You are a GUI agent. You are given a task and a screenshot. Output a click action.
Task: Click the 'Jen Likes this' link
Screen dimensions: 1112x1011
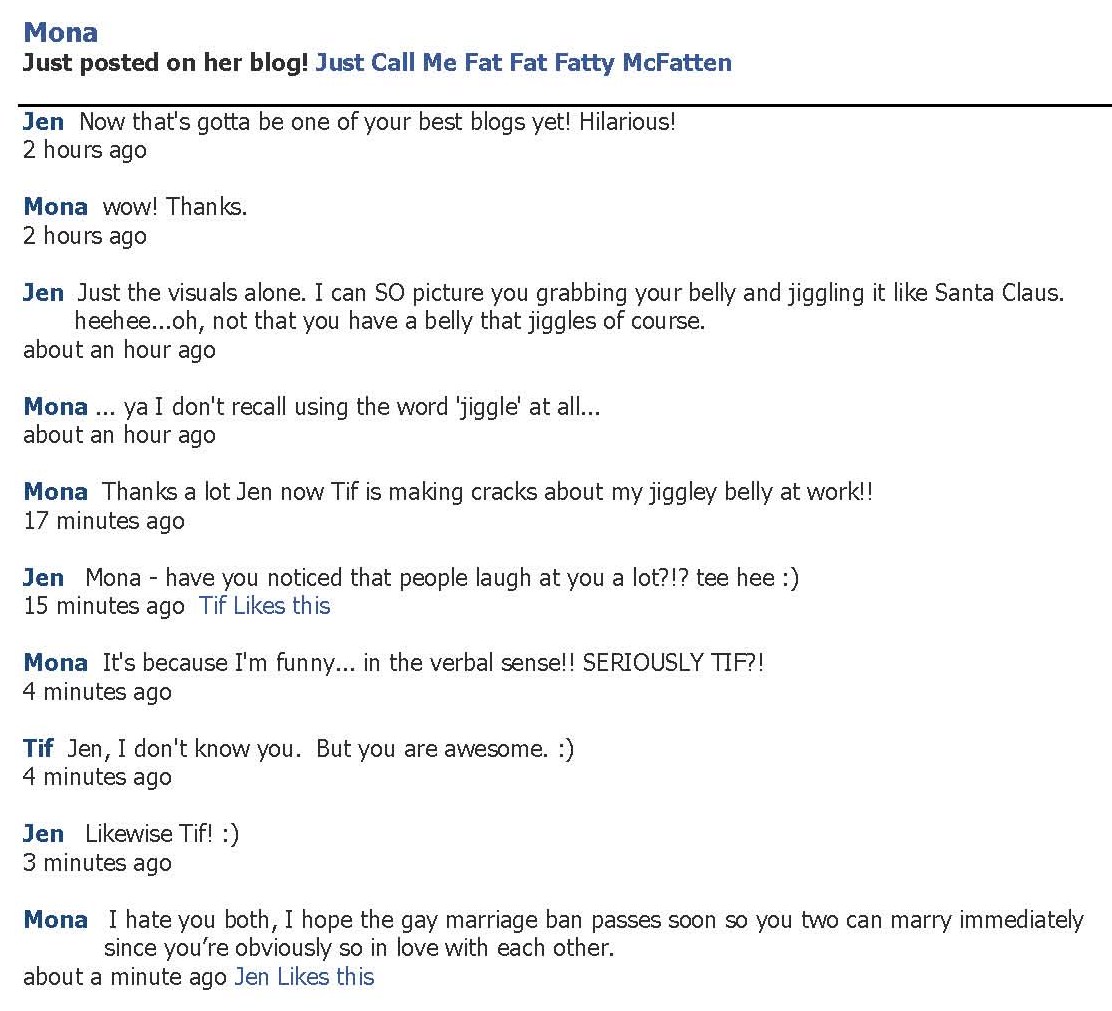pos(304,977)
